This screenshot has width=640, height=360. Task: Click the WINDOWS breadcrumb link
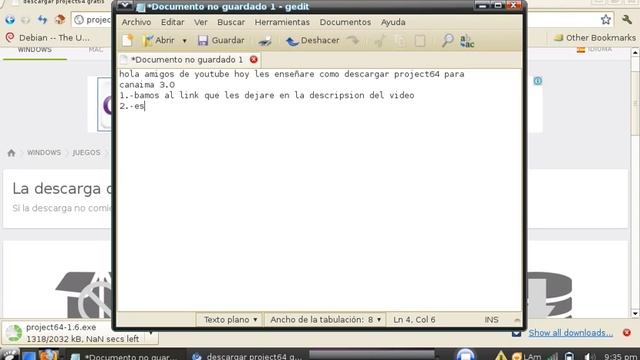44,153
